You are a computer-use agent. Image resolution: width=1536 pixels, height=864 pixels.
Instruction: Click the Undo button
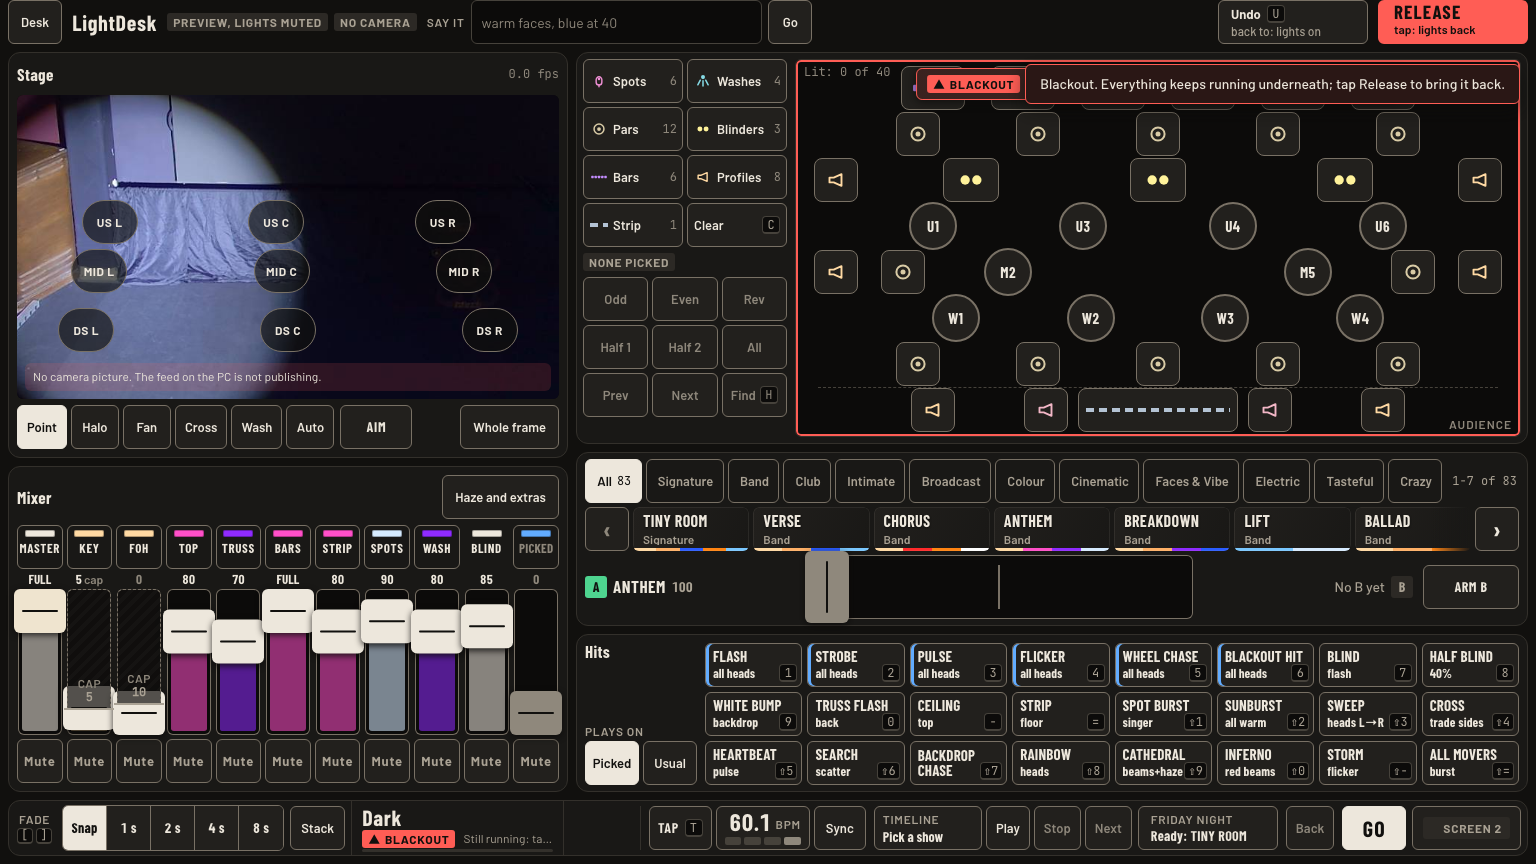tap(1293, 22)
